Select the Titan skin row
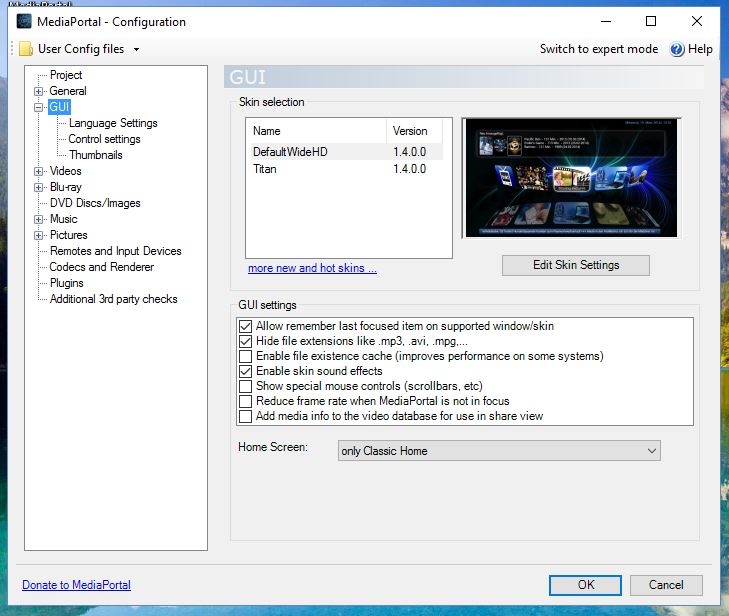 (347, 169)
